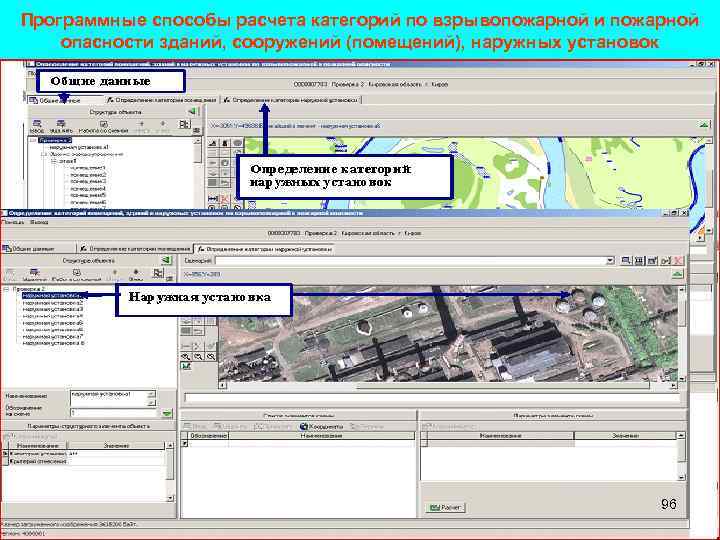720x540 pixels.
Task: Click the zoom-in magnifier map tool
Action: (x=186, y=356)
